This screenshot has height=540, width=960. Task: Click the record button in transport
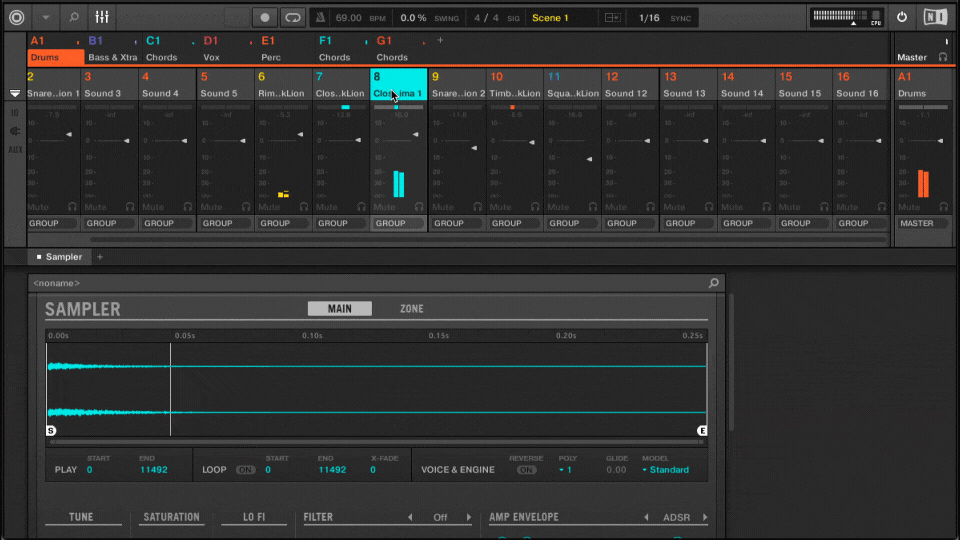click(264, 18)
